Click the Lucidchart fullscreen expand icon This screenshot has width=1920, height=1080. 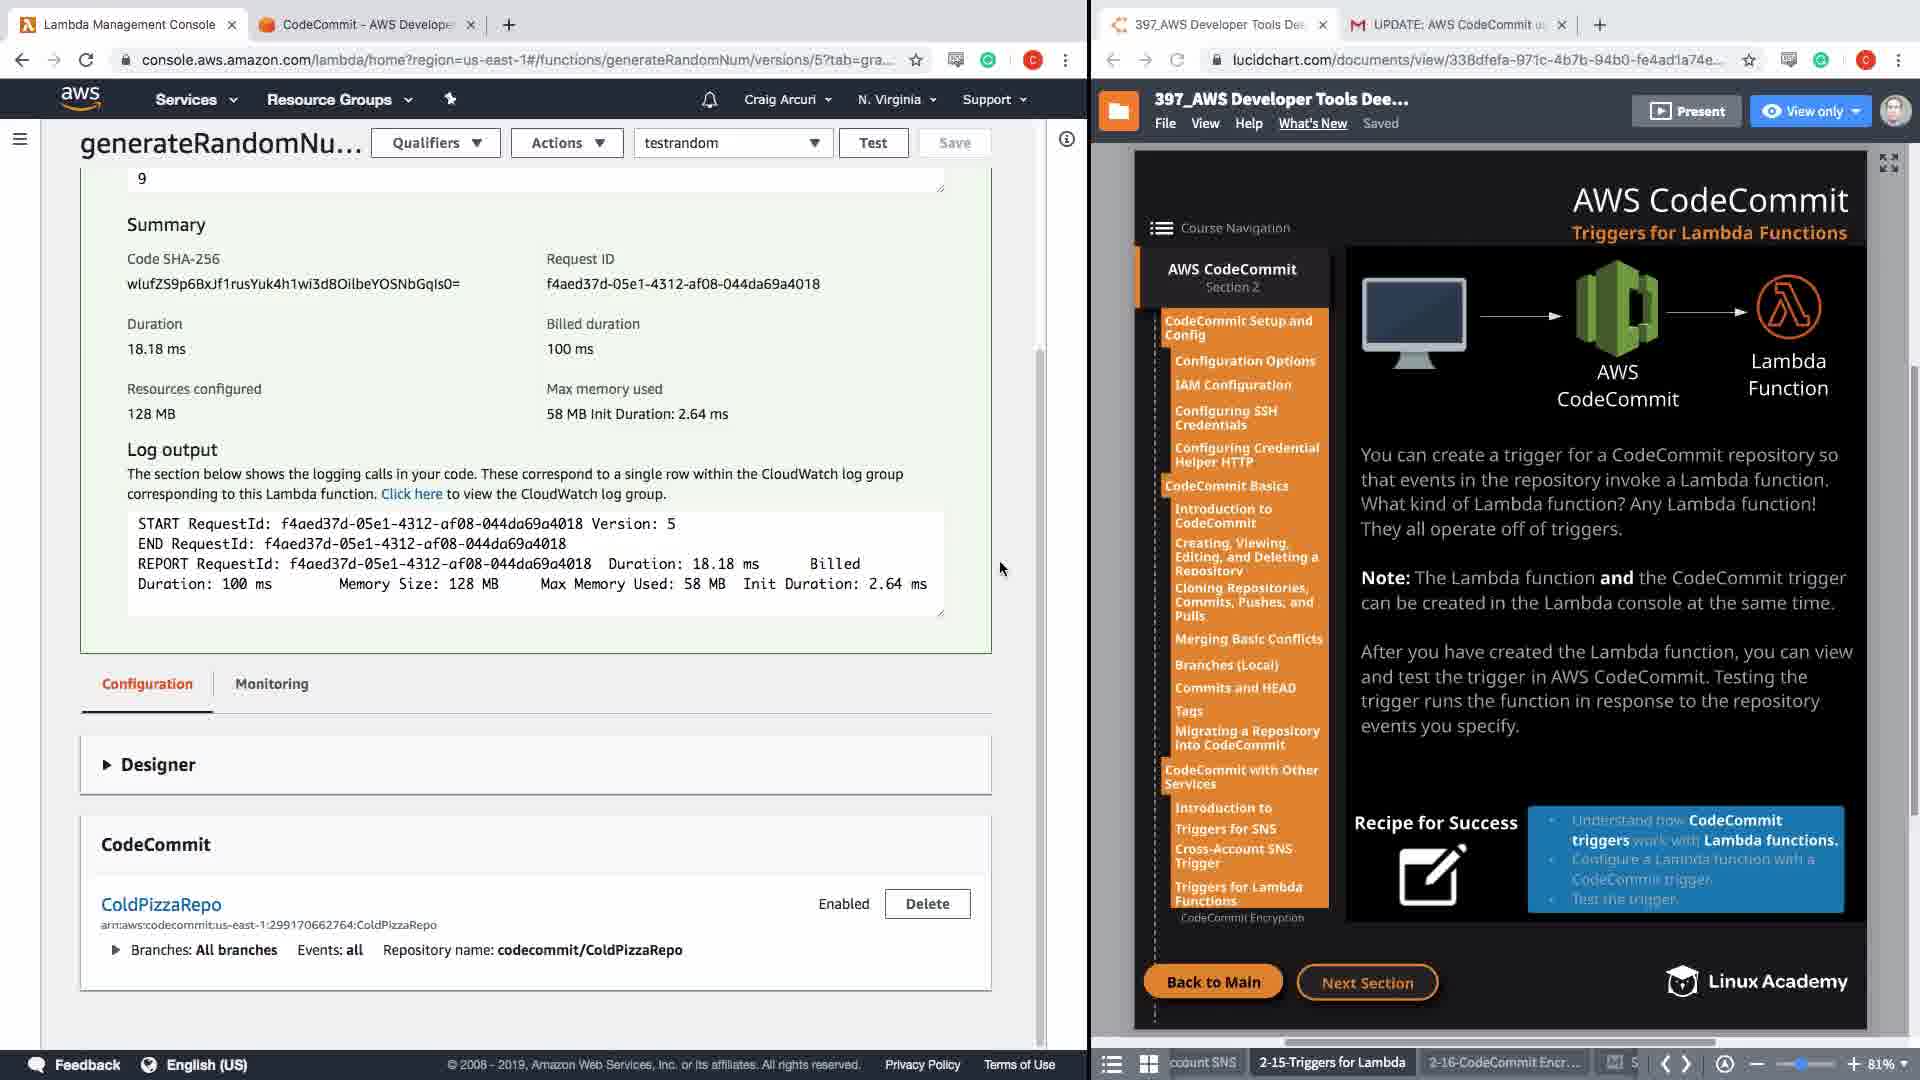[x=1888, y=163]
